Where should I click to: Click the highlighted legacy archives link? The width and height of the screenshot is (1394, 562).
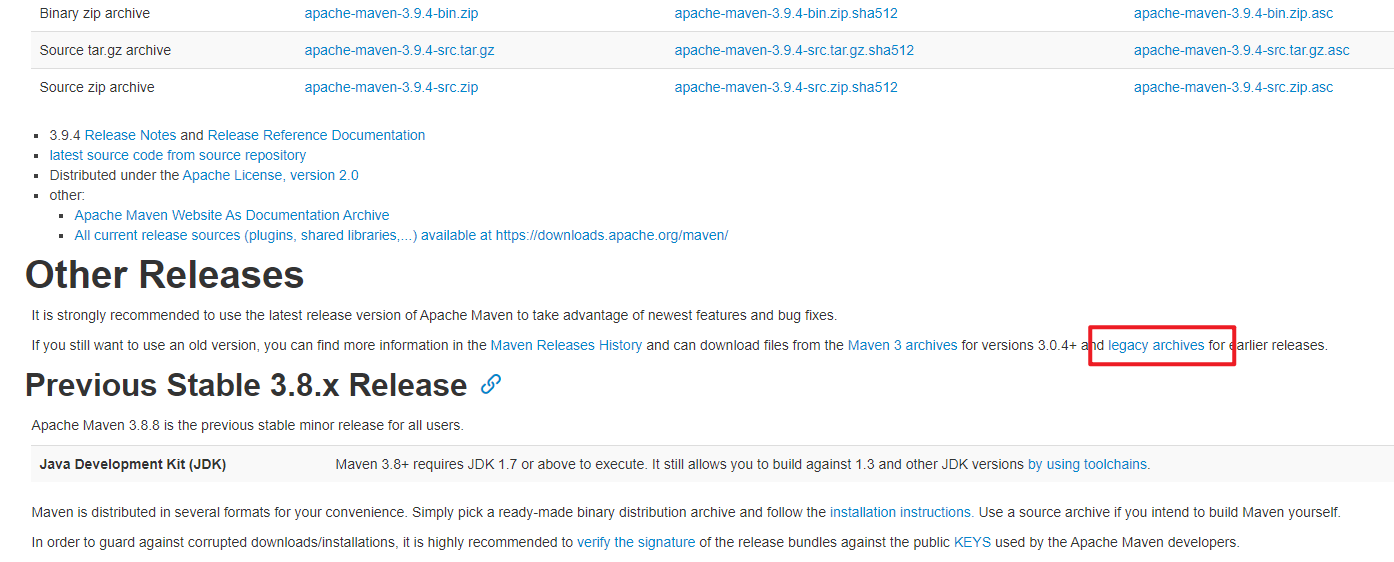point(1156,345)
